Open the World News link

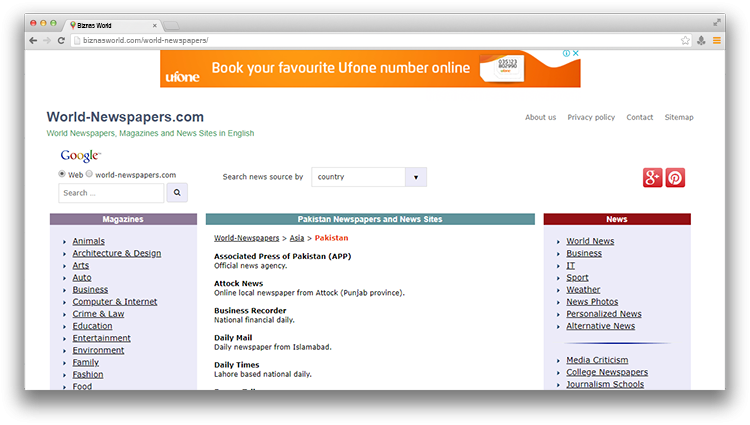590,241
